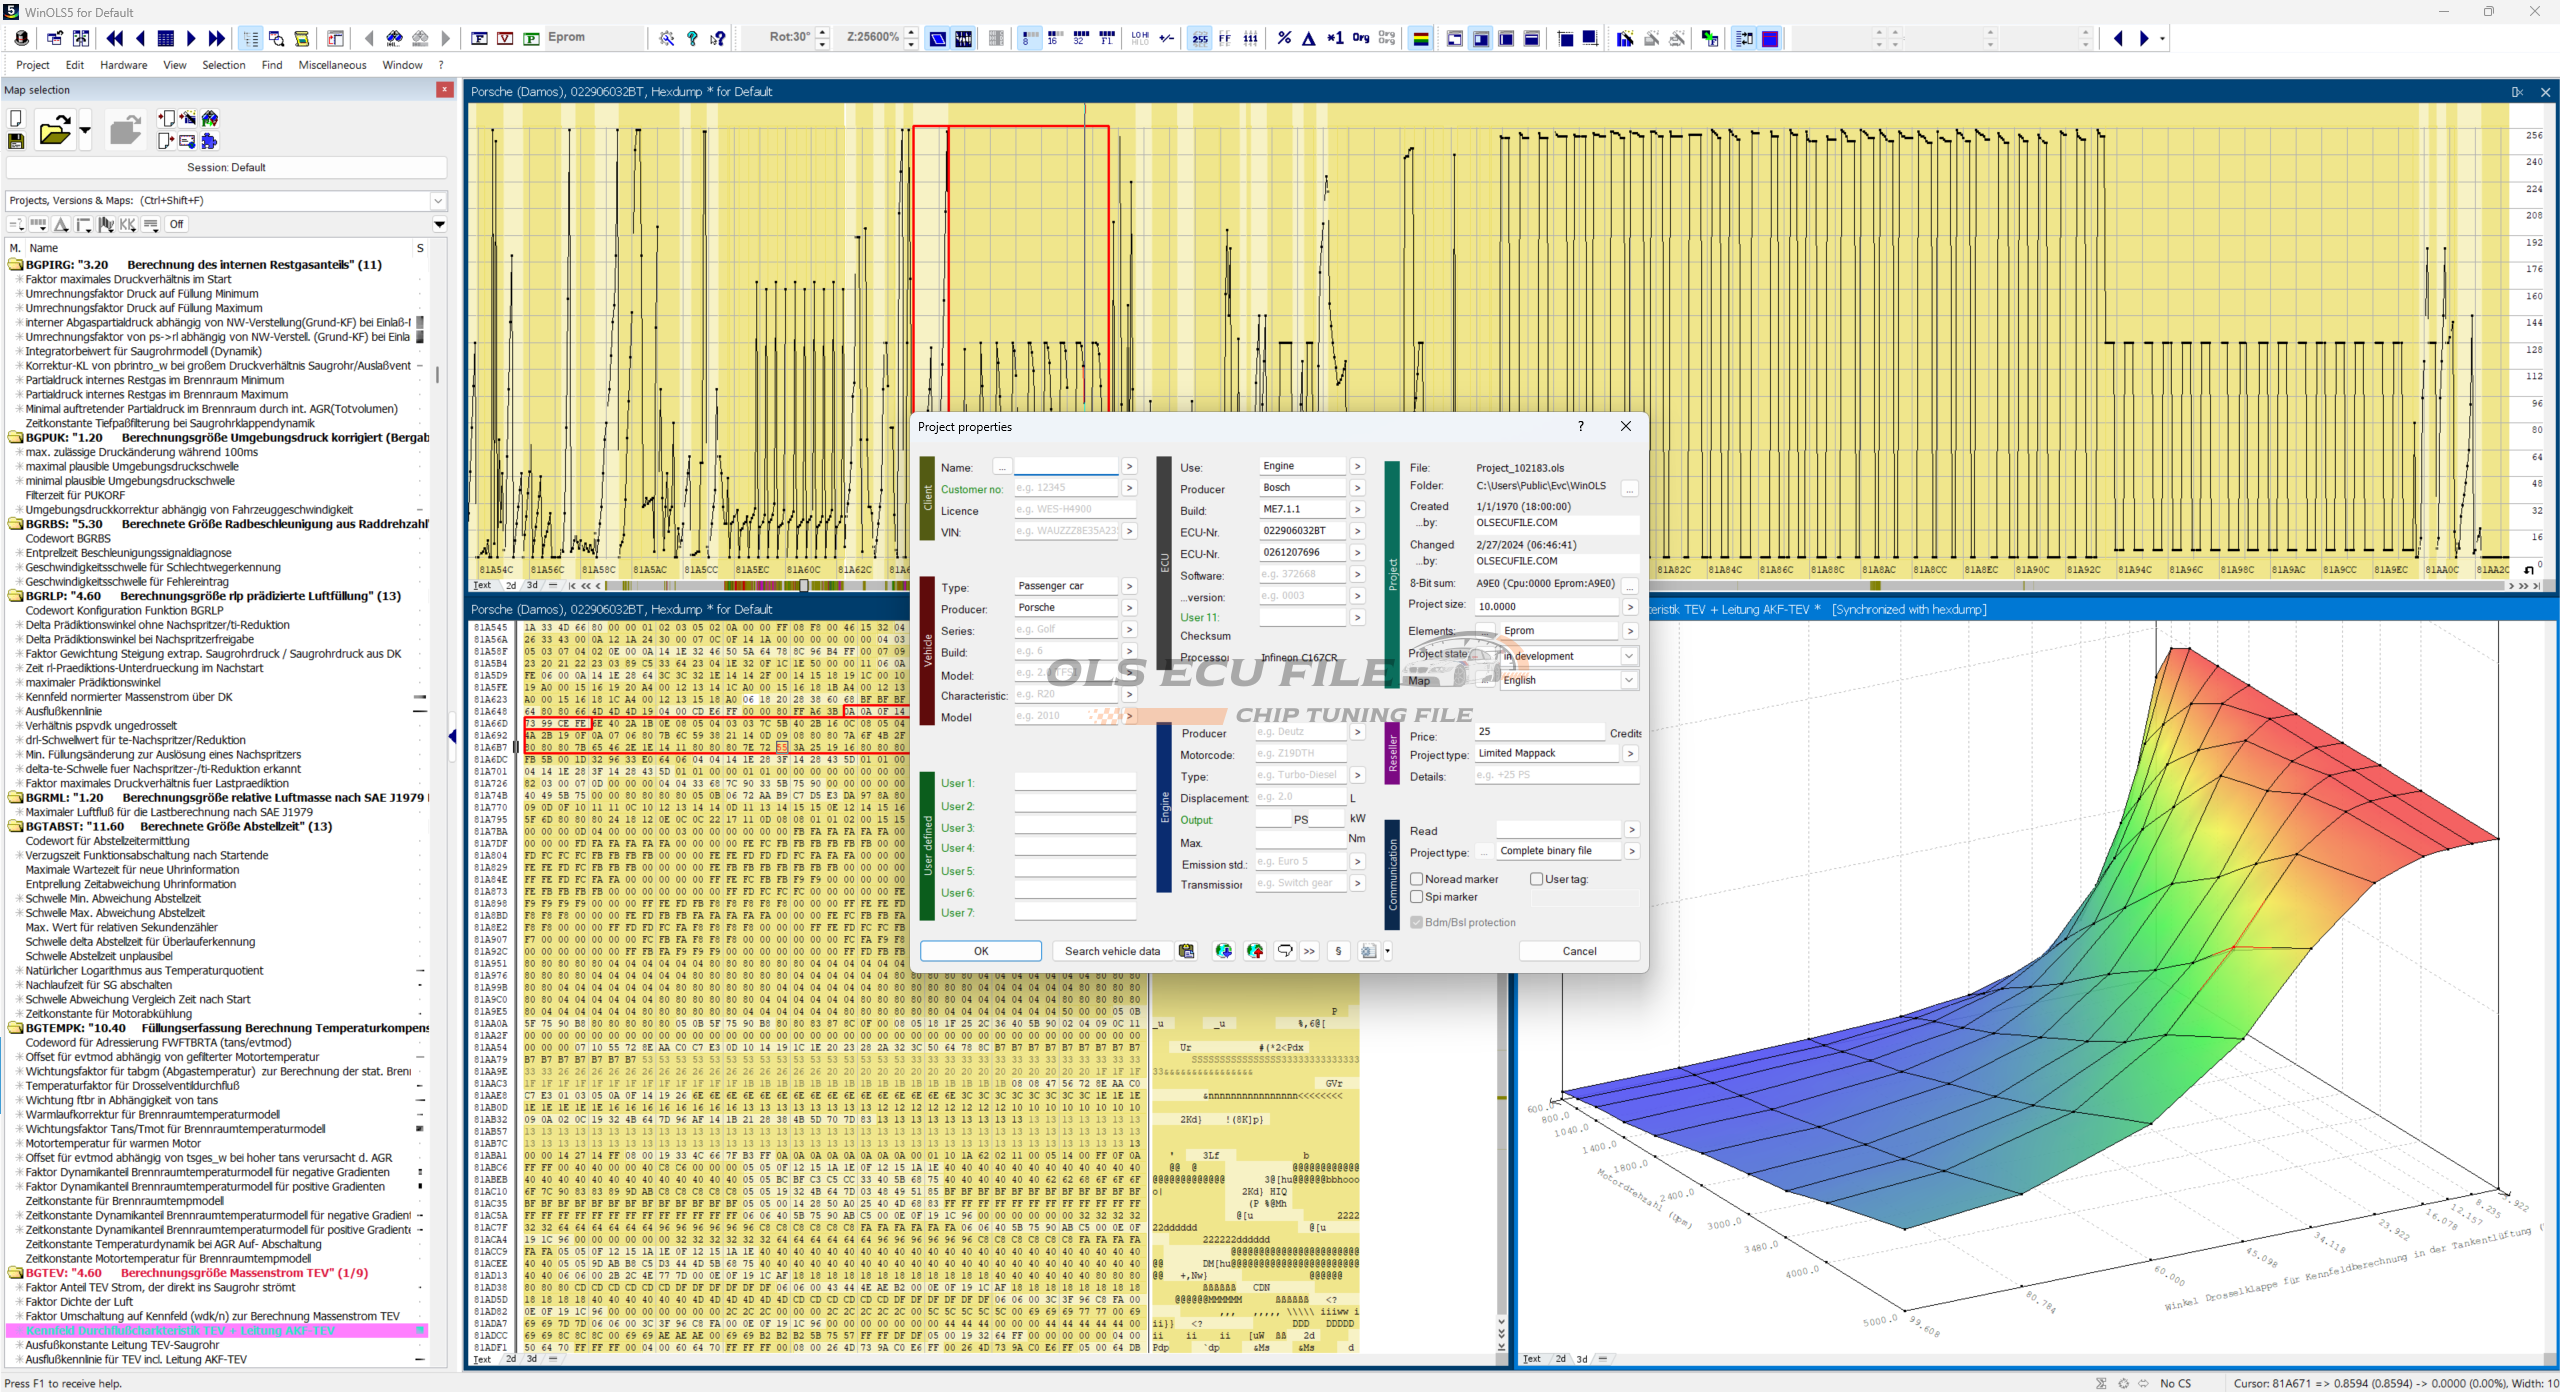Click OK in Project properties dialog
This screenshot has width=2560, height=1392.
pos(981,951)
